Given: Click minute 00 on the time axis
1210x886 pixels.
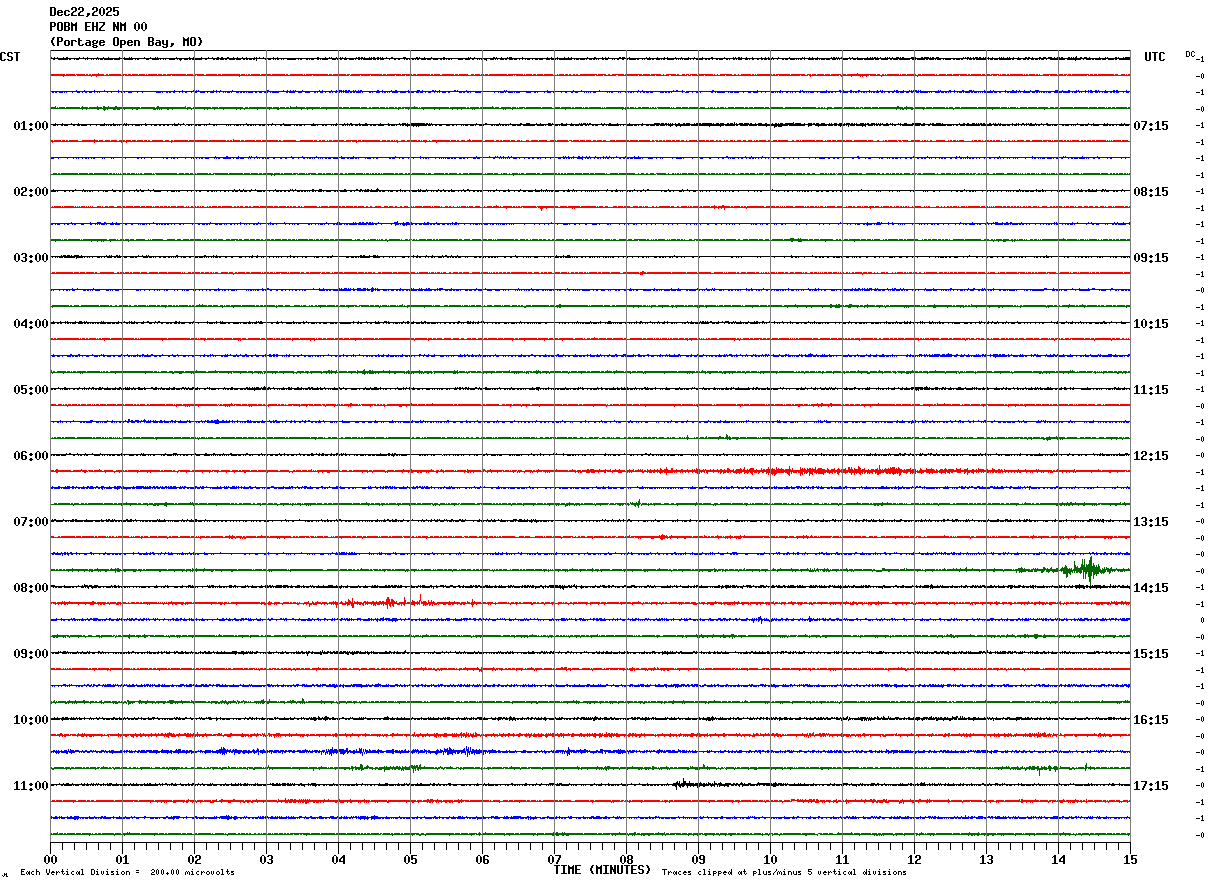Looking at the screenshot, I should point(50,859).
